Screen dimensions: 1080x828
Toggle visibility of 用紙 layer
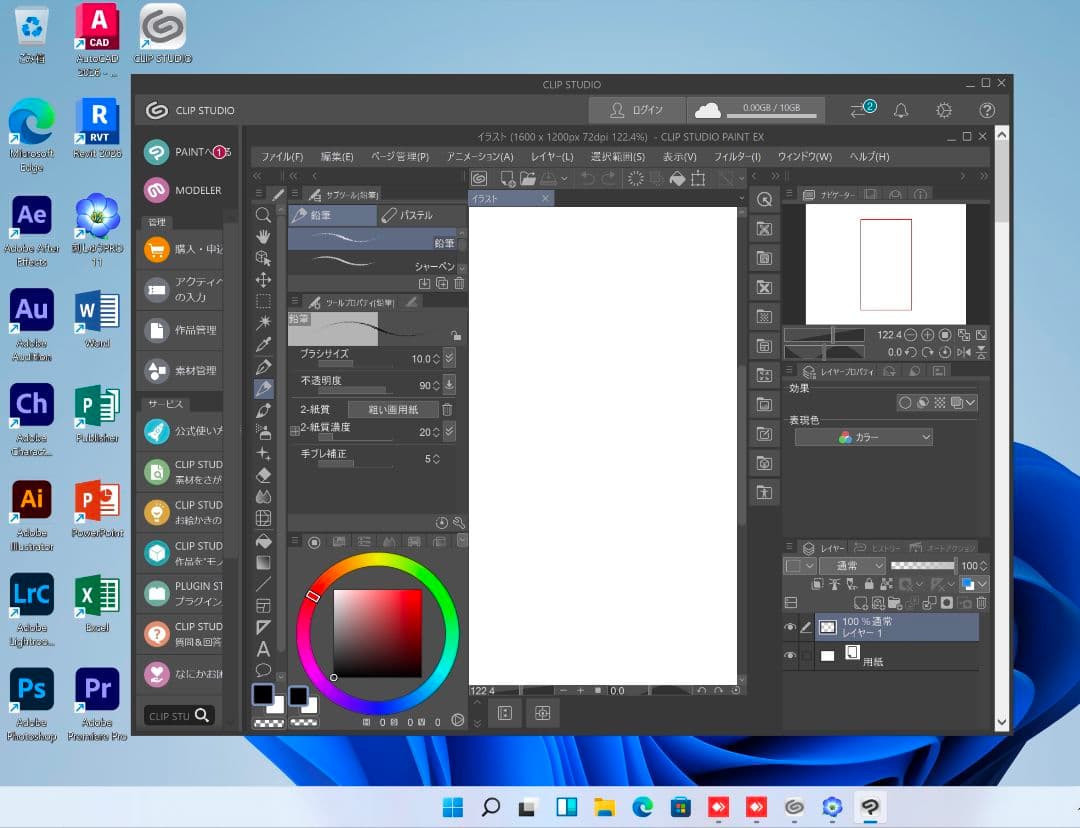[x=790, y=656]
